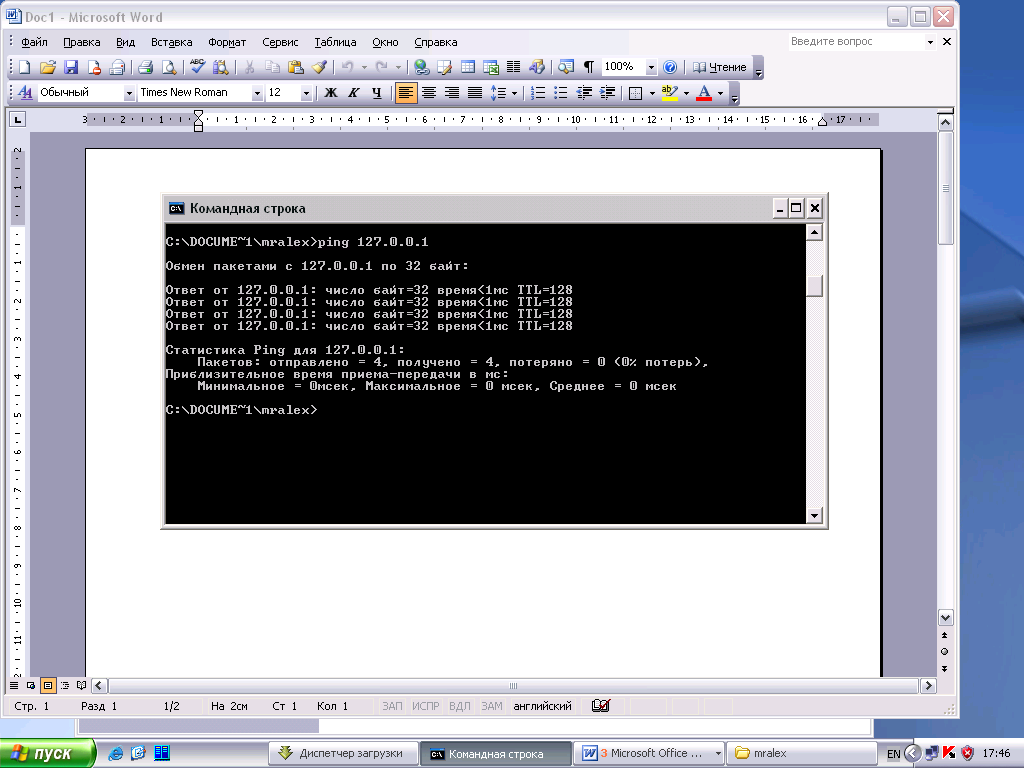Open the mralex folder taskbar button
Screen dimensions: 1024x768
pyautogui.click(x=801, y=754)
